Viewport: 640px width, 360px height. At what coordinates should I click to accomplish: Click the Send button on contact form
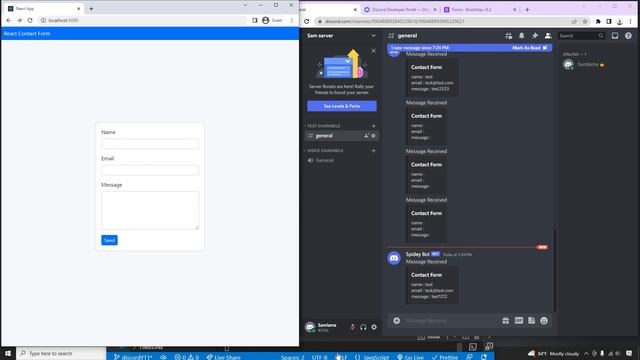pos(109,240)
